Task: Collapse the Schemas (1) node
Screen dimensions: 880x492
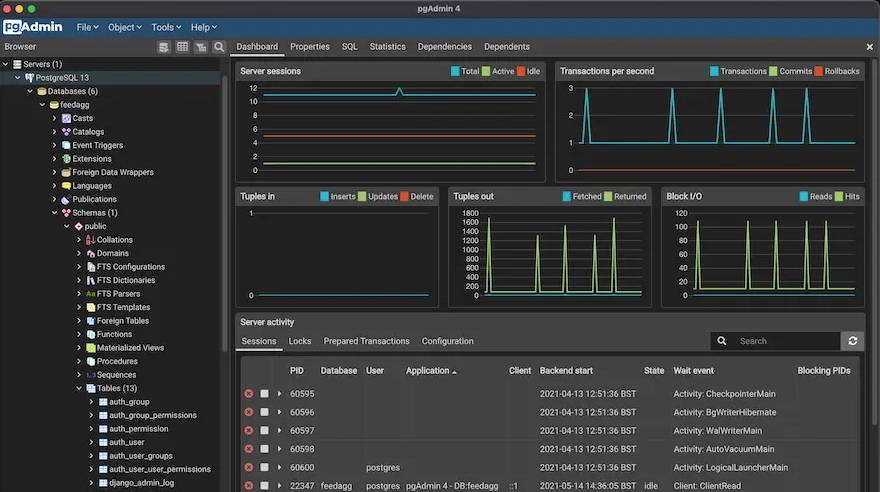Action: point(54,213)
